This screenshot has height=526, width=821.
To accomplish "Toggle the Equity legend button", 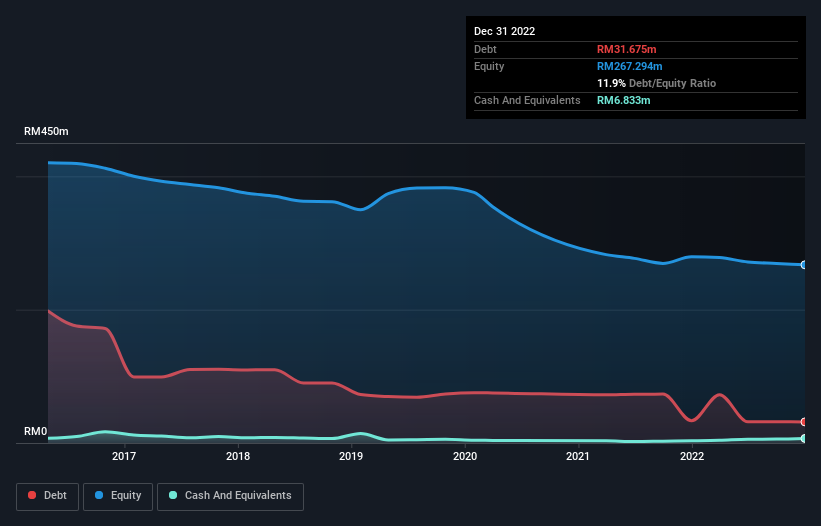I will (x=118, y=496).
